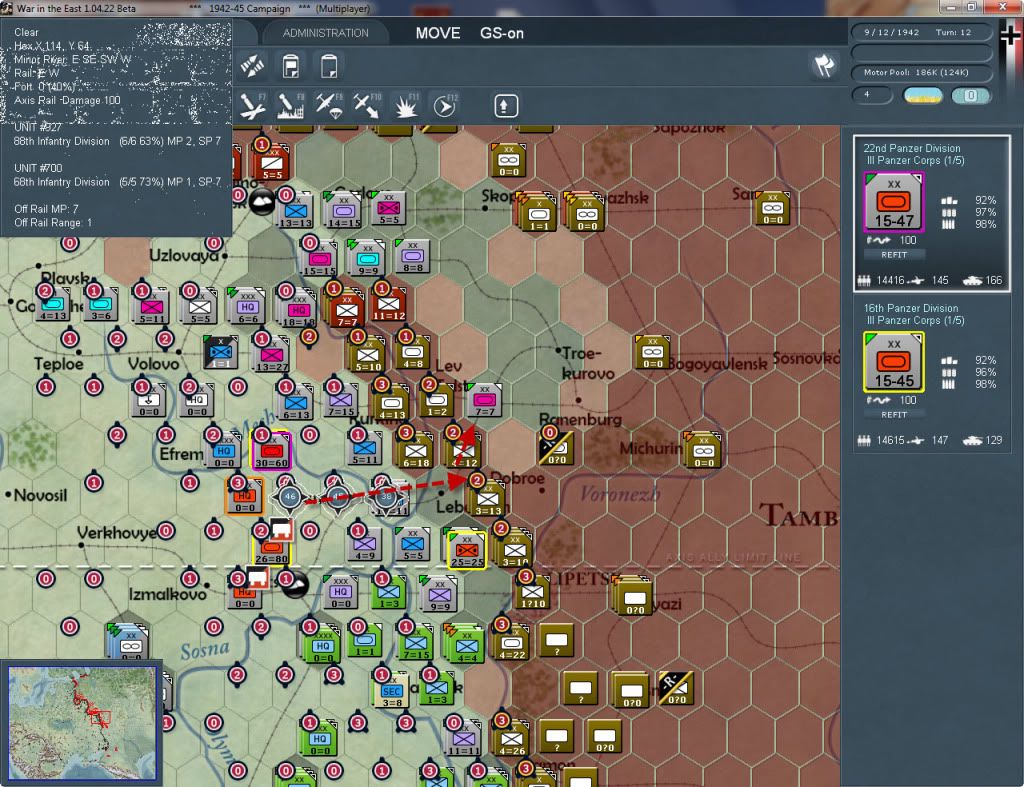Click the Soviet counter labeled 4=26
Screen dimensions: 1024x787
coord(511,739)
